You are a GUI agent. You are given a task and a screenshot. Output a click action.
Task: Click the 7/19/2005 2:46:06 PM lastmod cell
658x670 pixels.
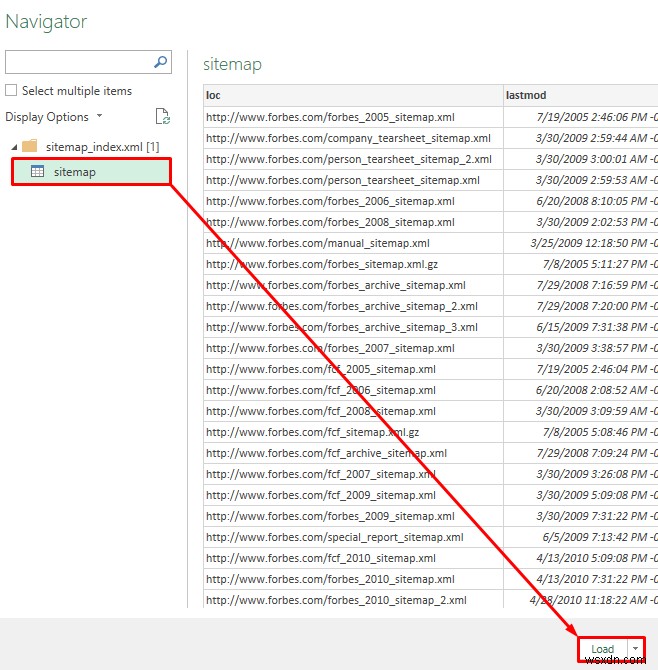[581, 117]
